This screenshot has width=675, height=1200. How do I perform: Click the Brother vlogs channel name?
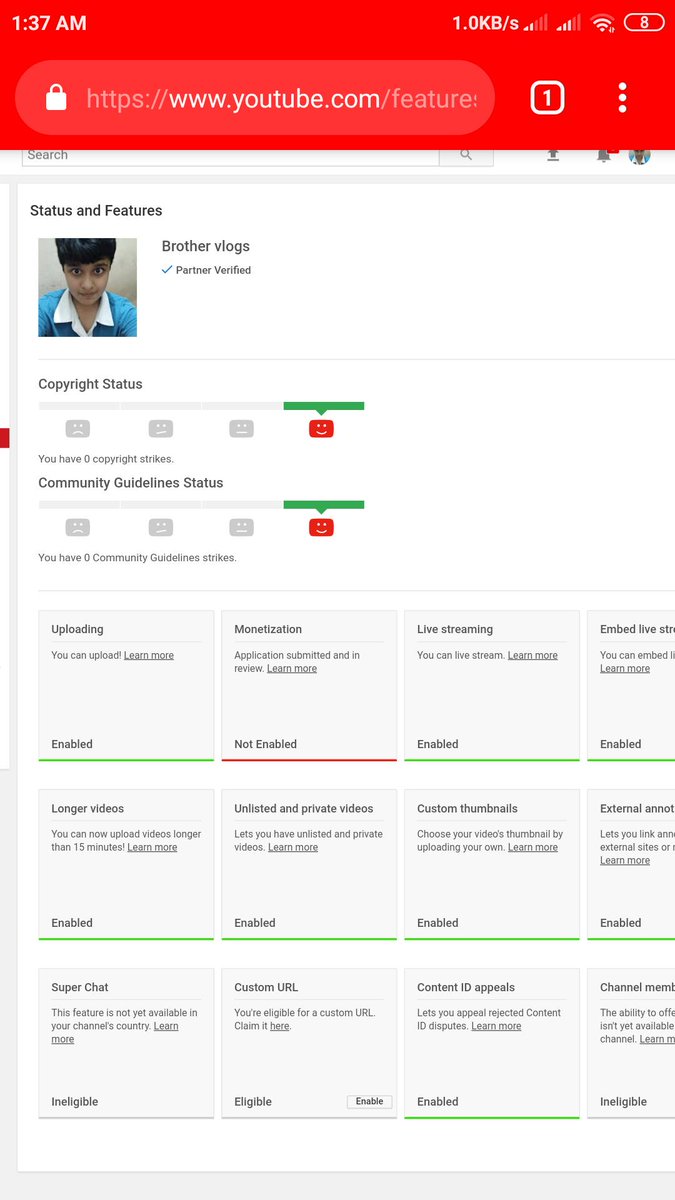pos(206,246)
